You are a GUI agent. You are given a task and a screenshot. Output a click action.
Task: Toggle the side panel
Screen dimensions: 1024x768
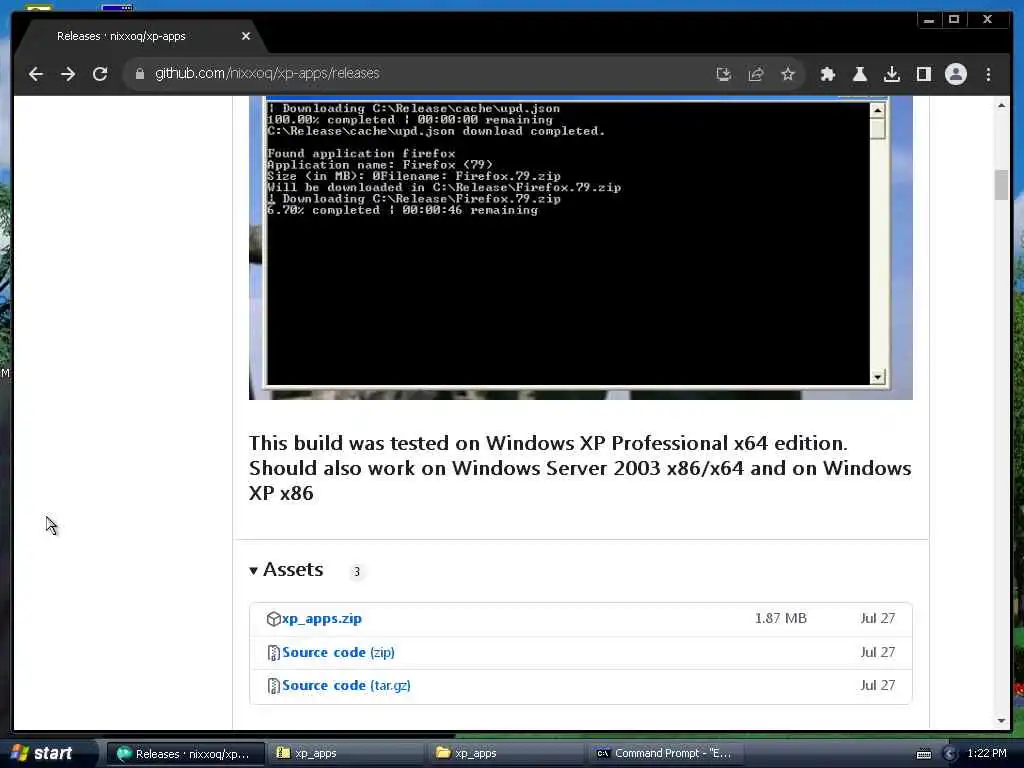[x=923, y=74]
